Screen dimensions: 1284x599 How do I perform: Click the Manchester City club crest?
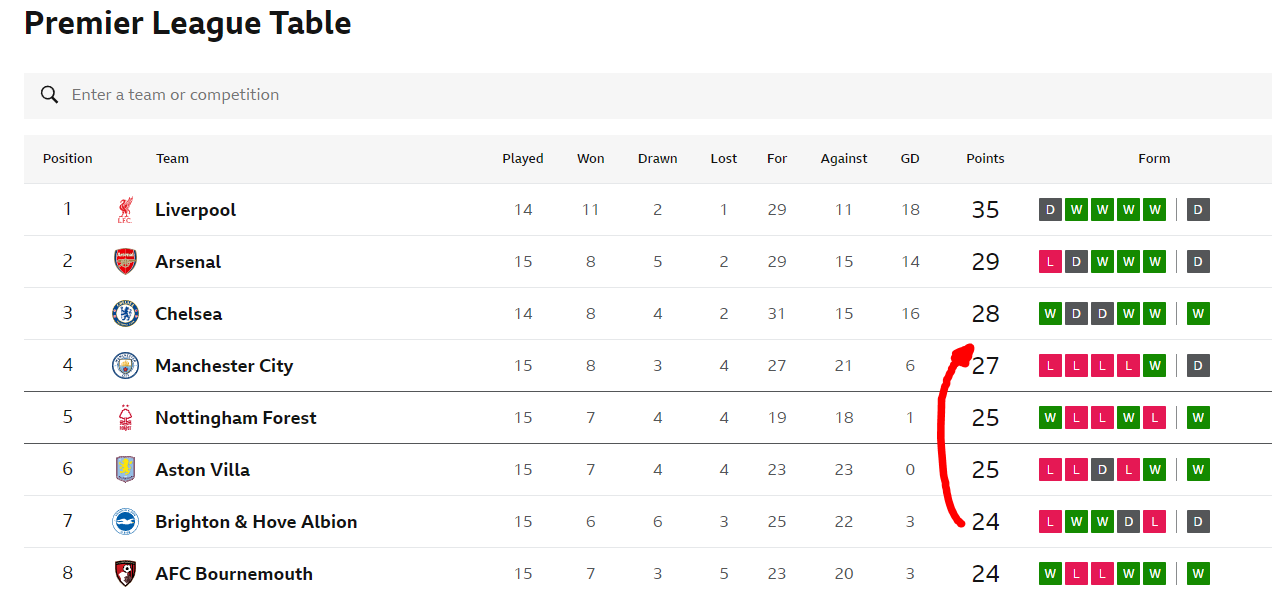point(125,366)
